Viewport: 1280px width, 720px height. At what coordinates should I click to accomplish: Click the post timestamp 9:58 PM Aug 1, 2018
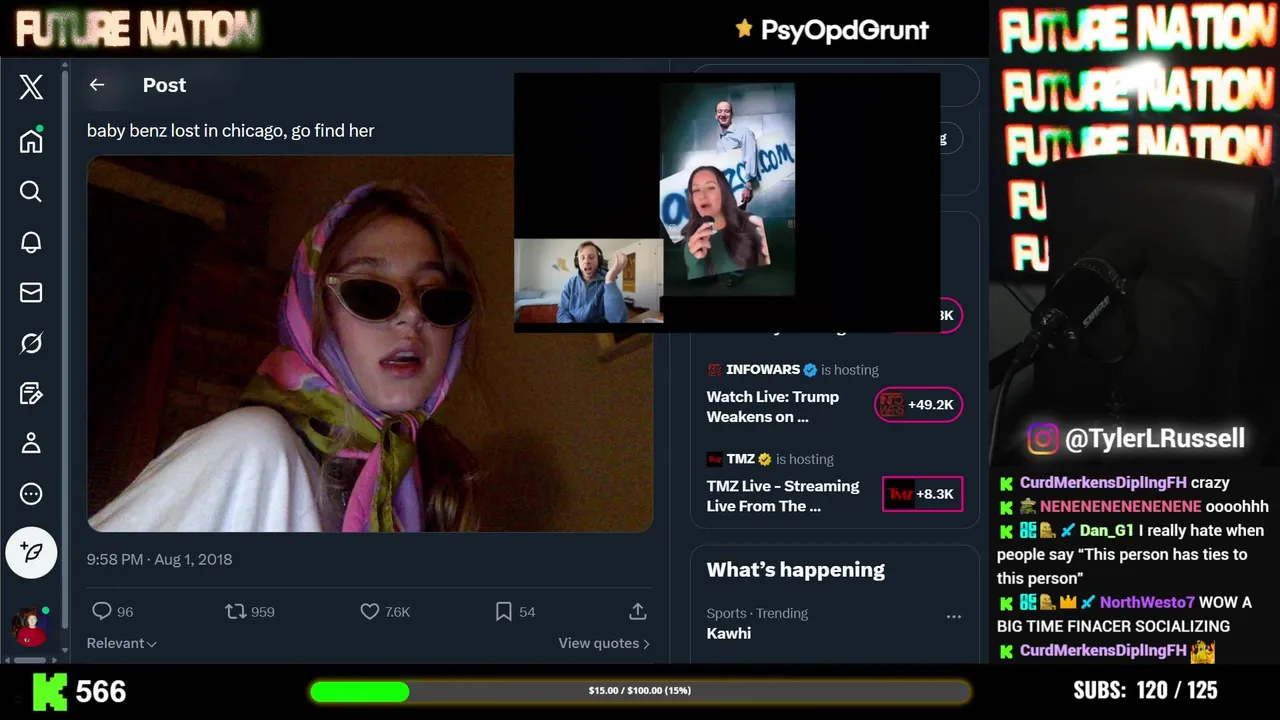click(159, 559)
